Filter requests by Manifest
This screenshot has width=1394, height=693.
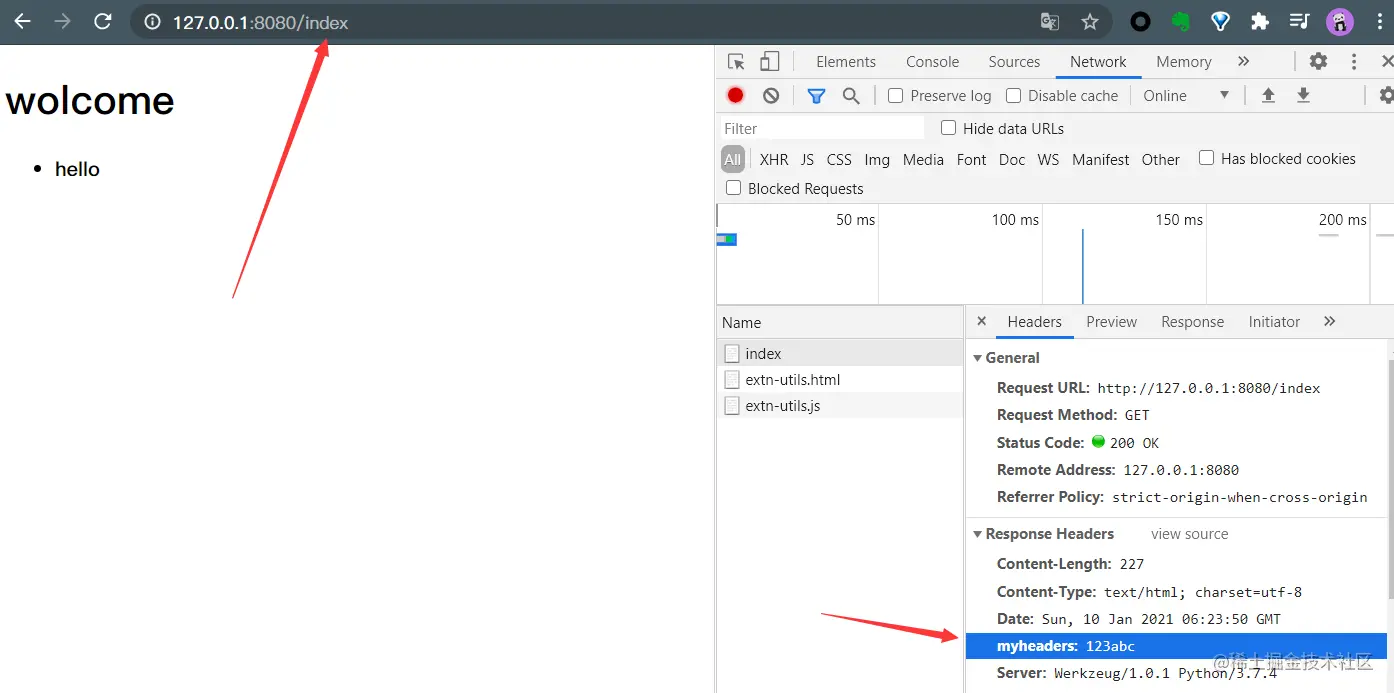point(1100,159)
